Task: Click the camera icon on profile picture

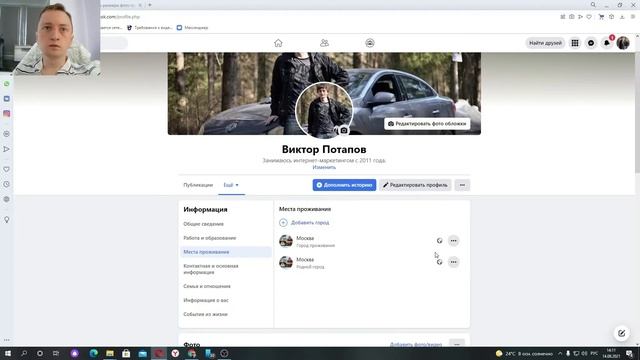Action: (x=344, y=130)
